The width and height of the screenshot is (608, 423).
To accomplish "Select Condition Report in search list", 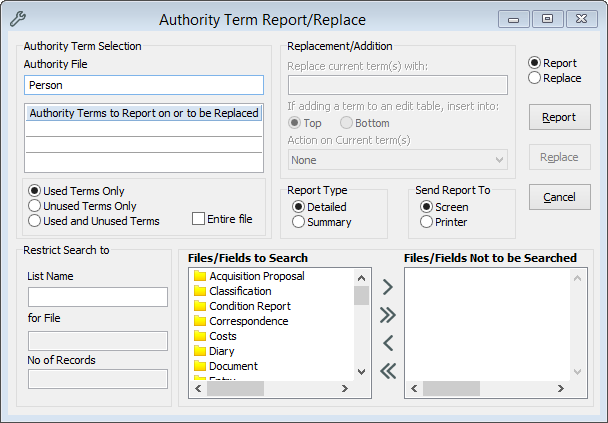I will point(250,306).
